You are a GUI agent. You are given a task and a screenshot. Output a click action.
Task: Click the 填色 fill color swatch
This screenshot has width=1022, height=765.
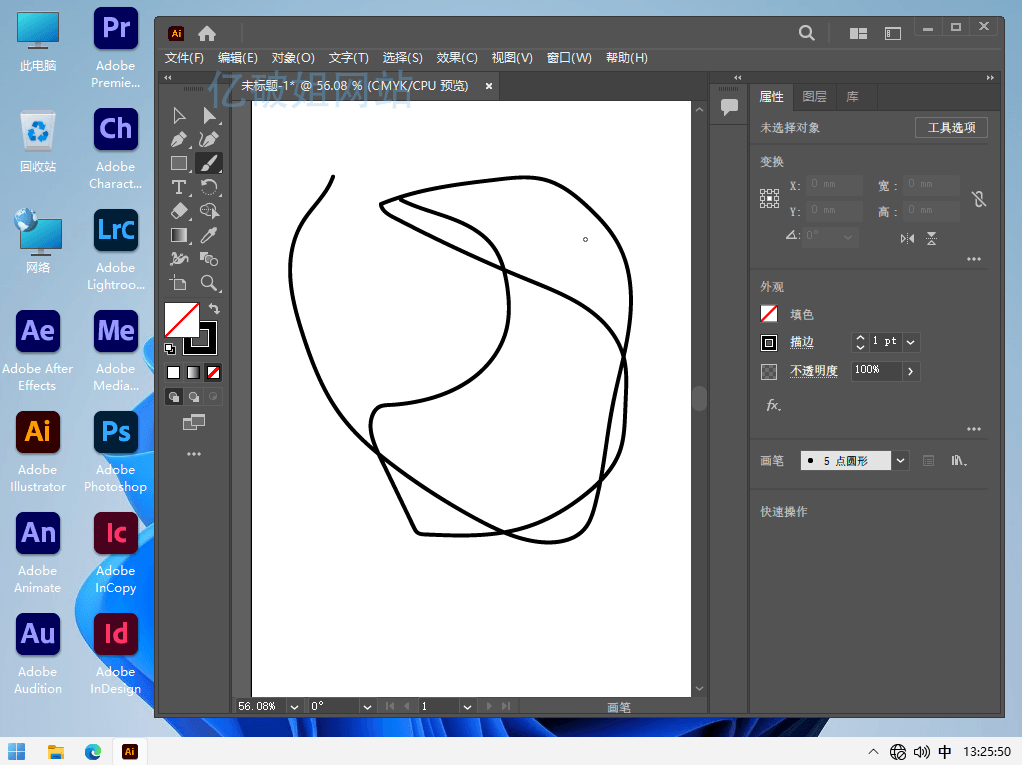[769, 314]
